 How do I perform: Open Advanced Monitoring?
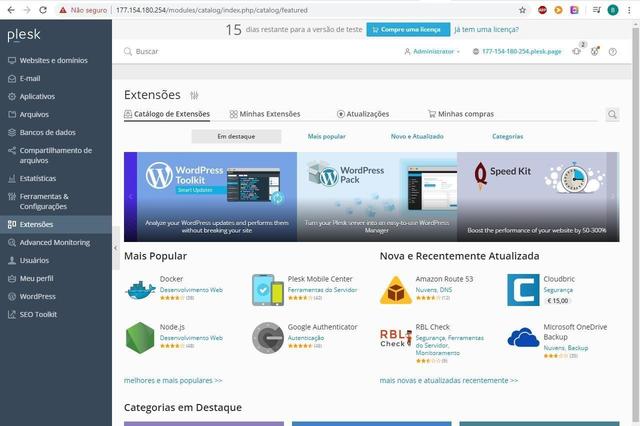tap(56, 242)
